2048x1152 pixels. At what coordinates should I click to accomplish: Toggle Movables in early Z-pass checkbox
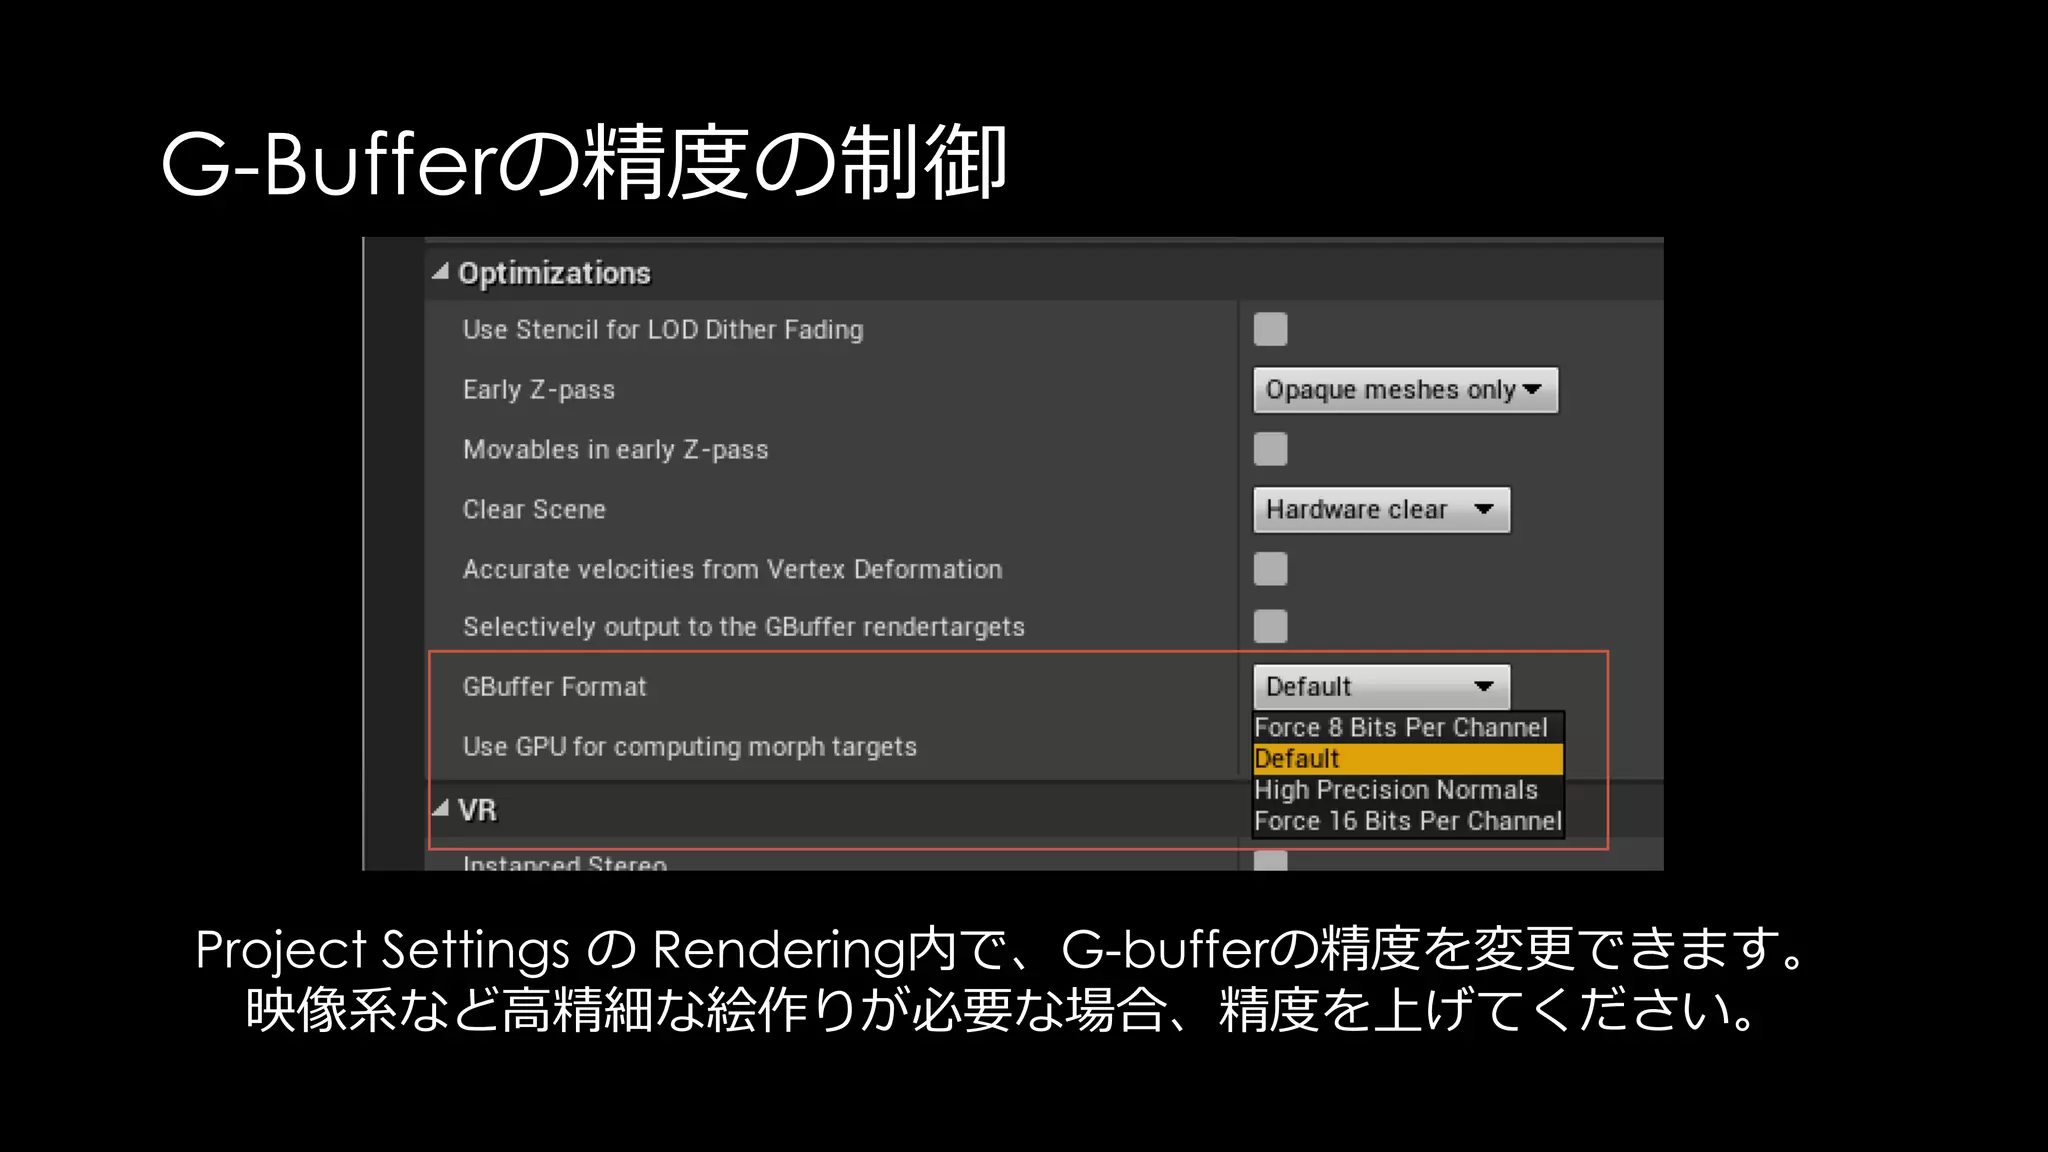click(x=1270, y=449)
